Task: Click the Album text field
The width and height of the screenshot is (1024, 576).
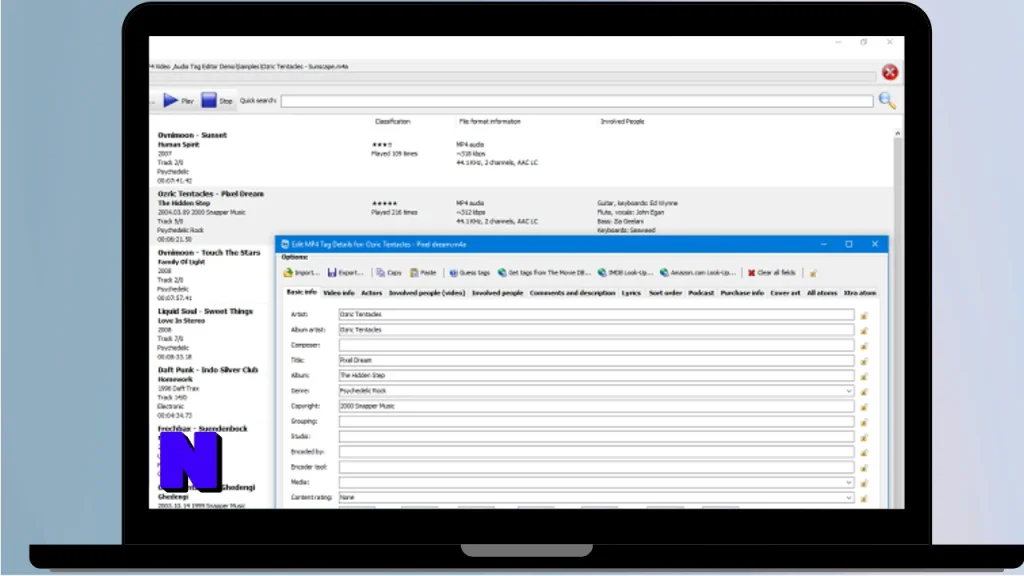Action: pos(596,376)
